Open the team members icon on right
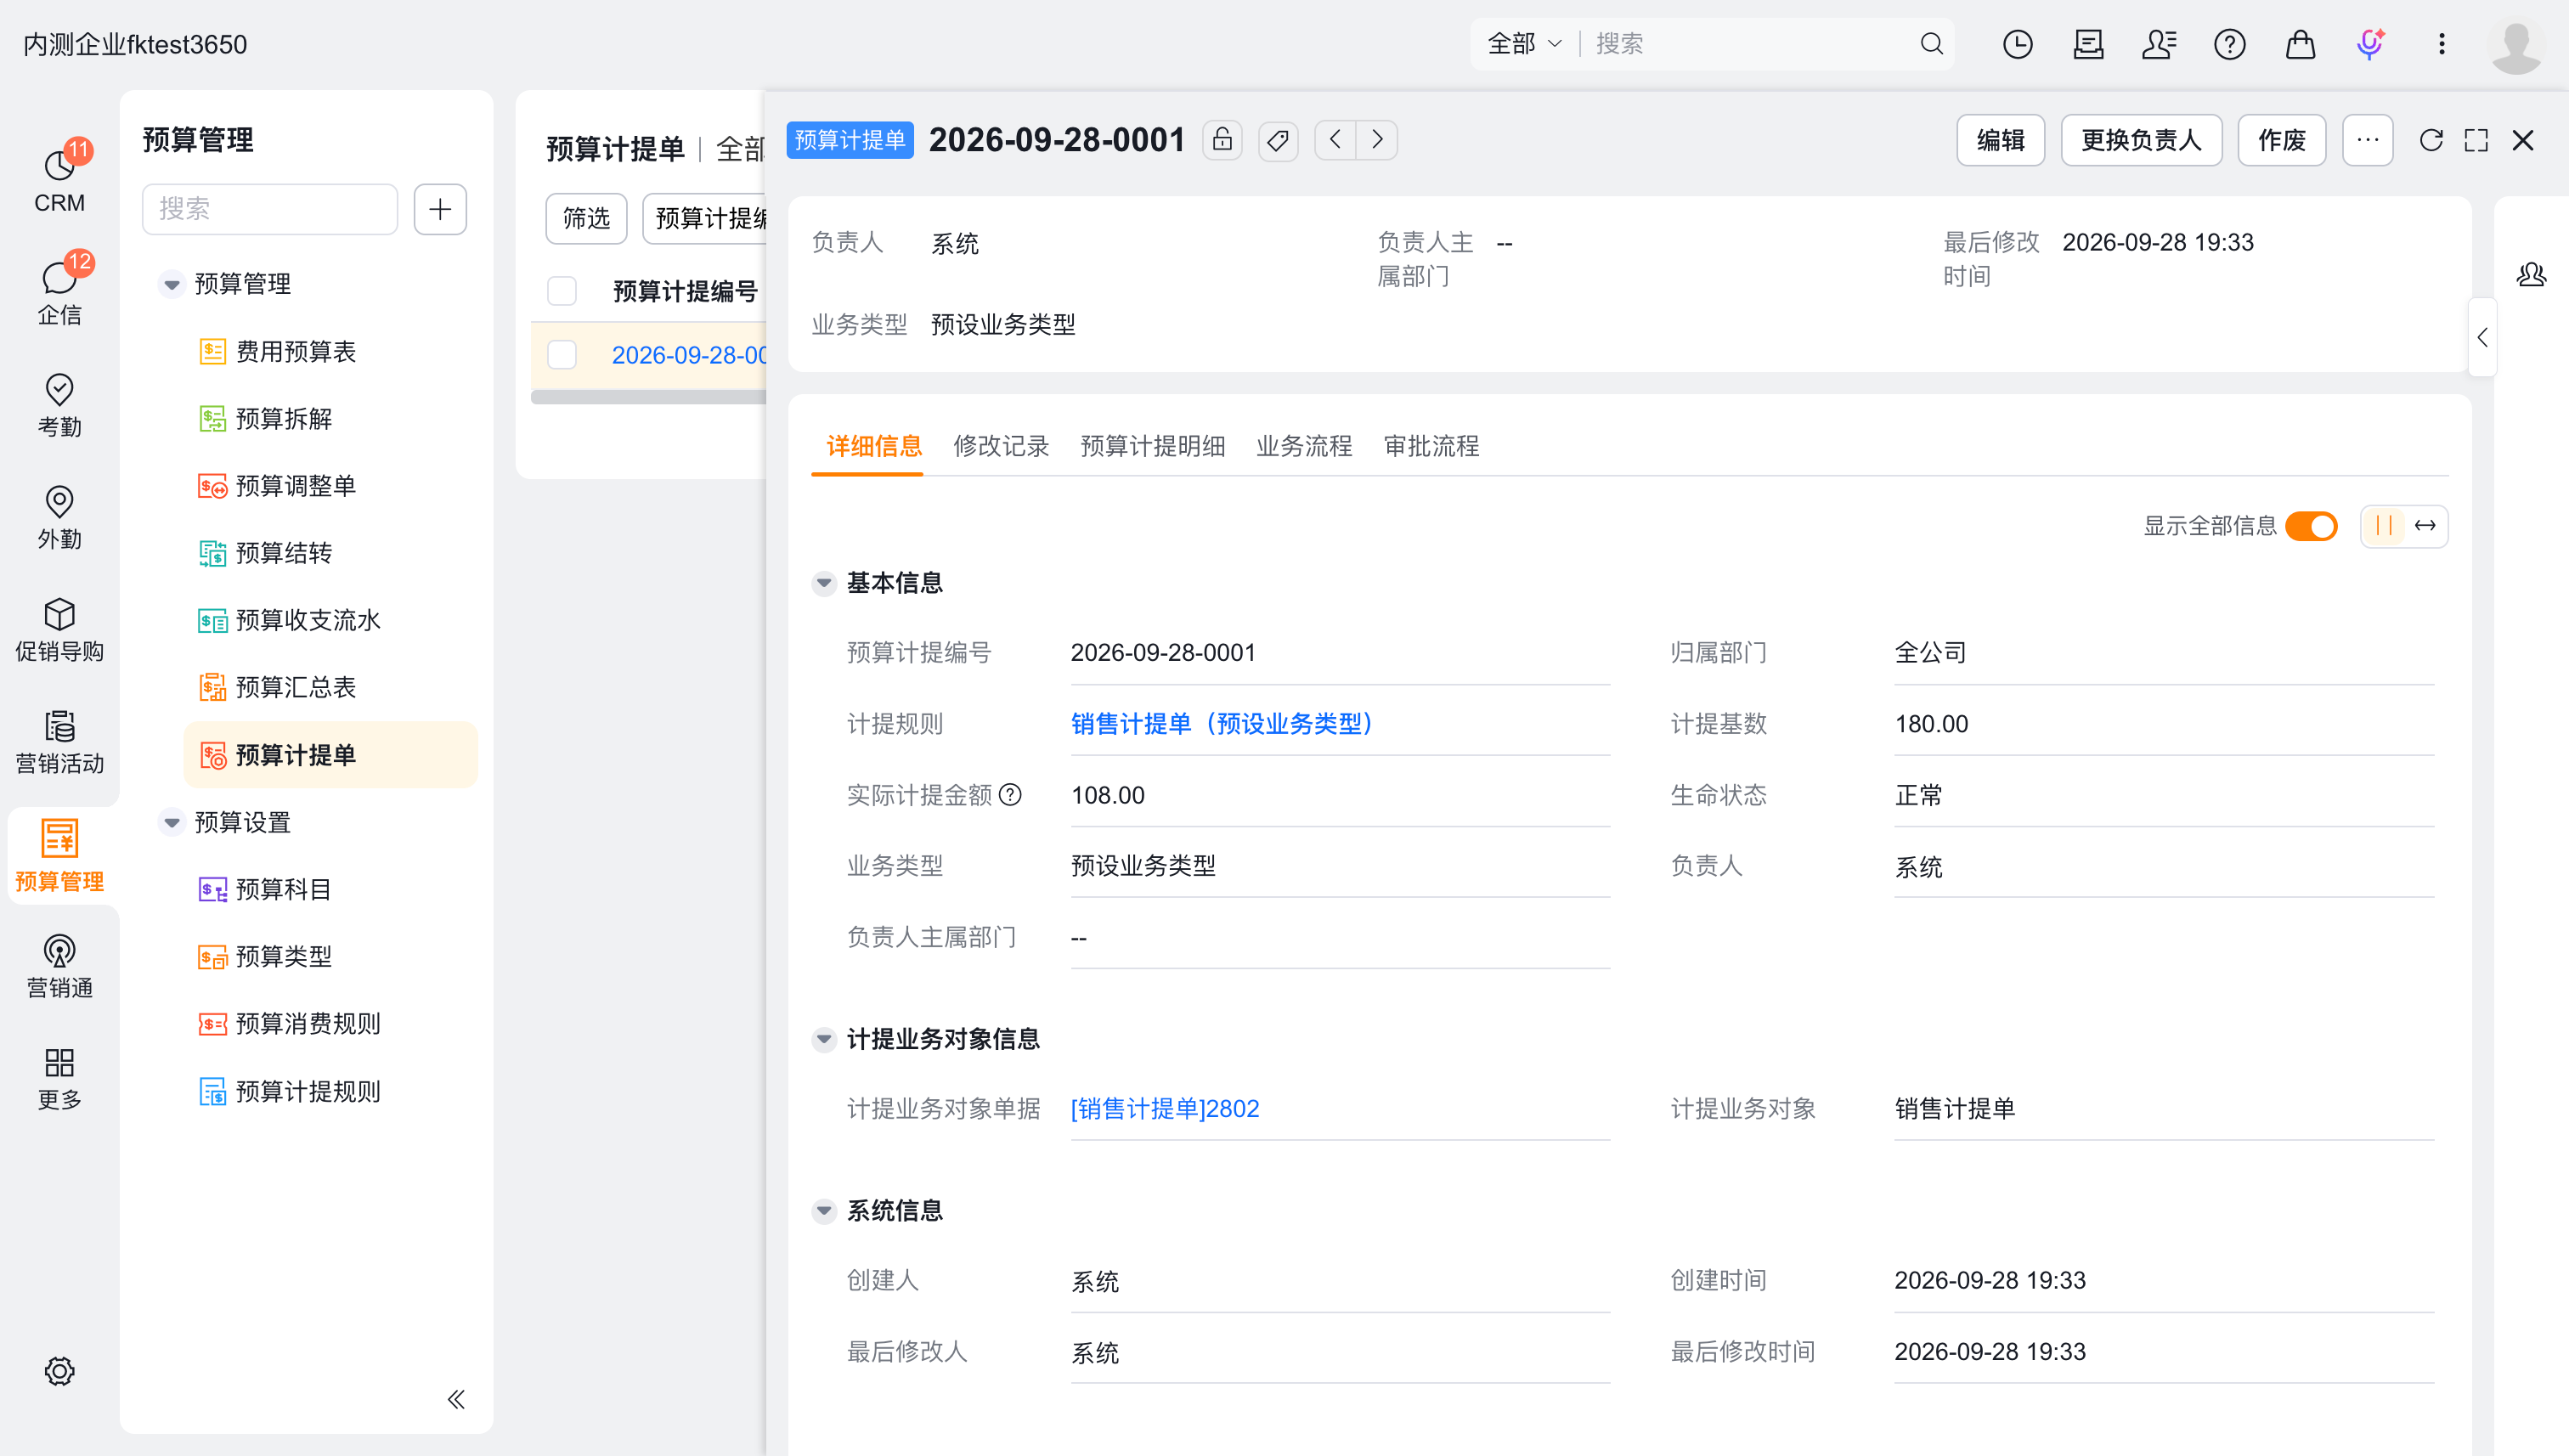The image size is (2569, 1456). (x=2531, y=274)
